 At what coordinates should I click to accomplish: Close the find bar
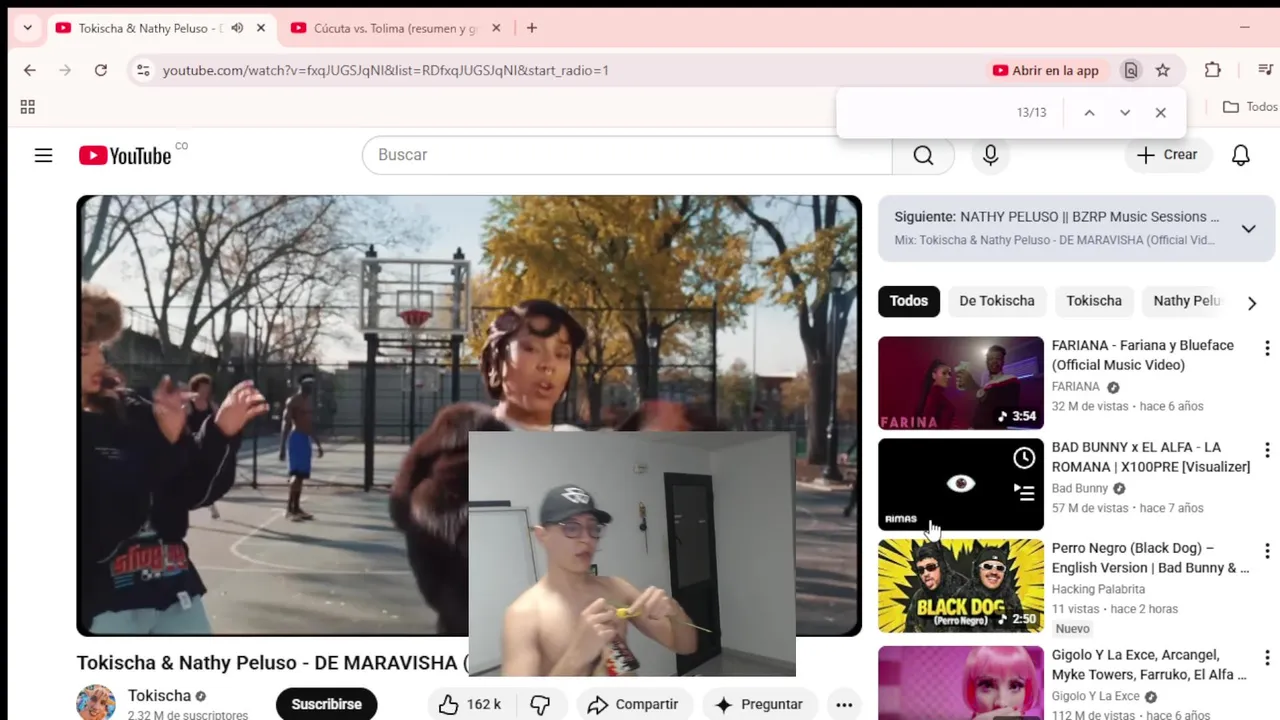[x=1160, y=113]
